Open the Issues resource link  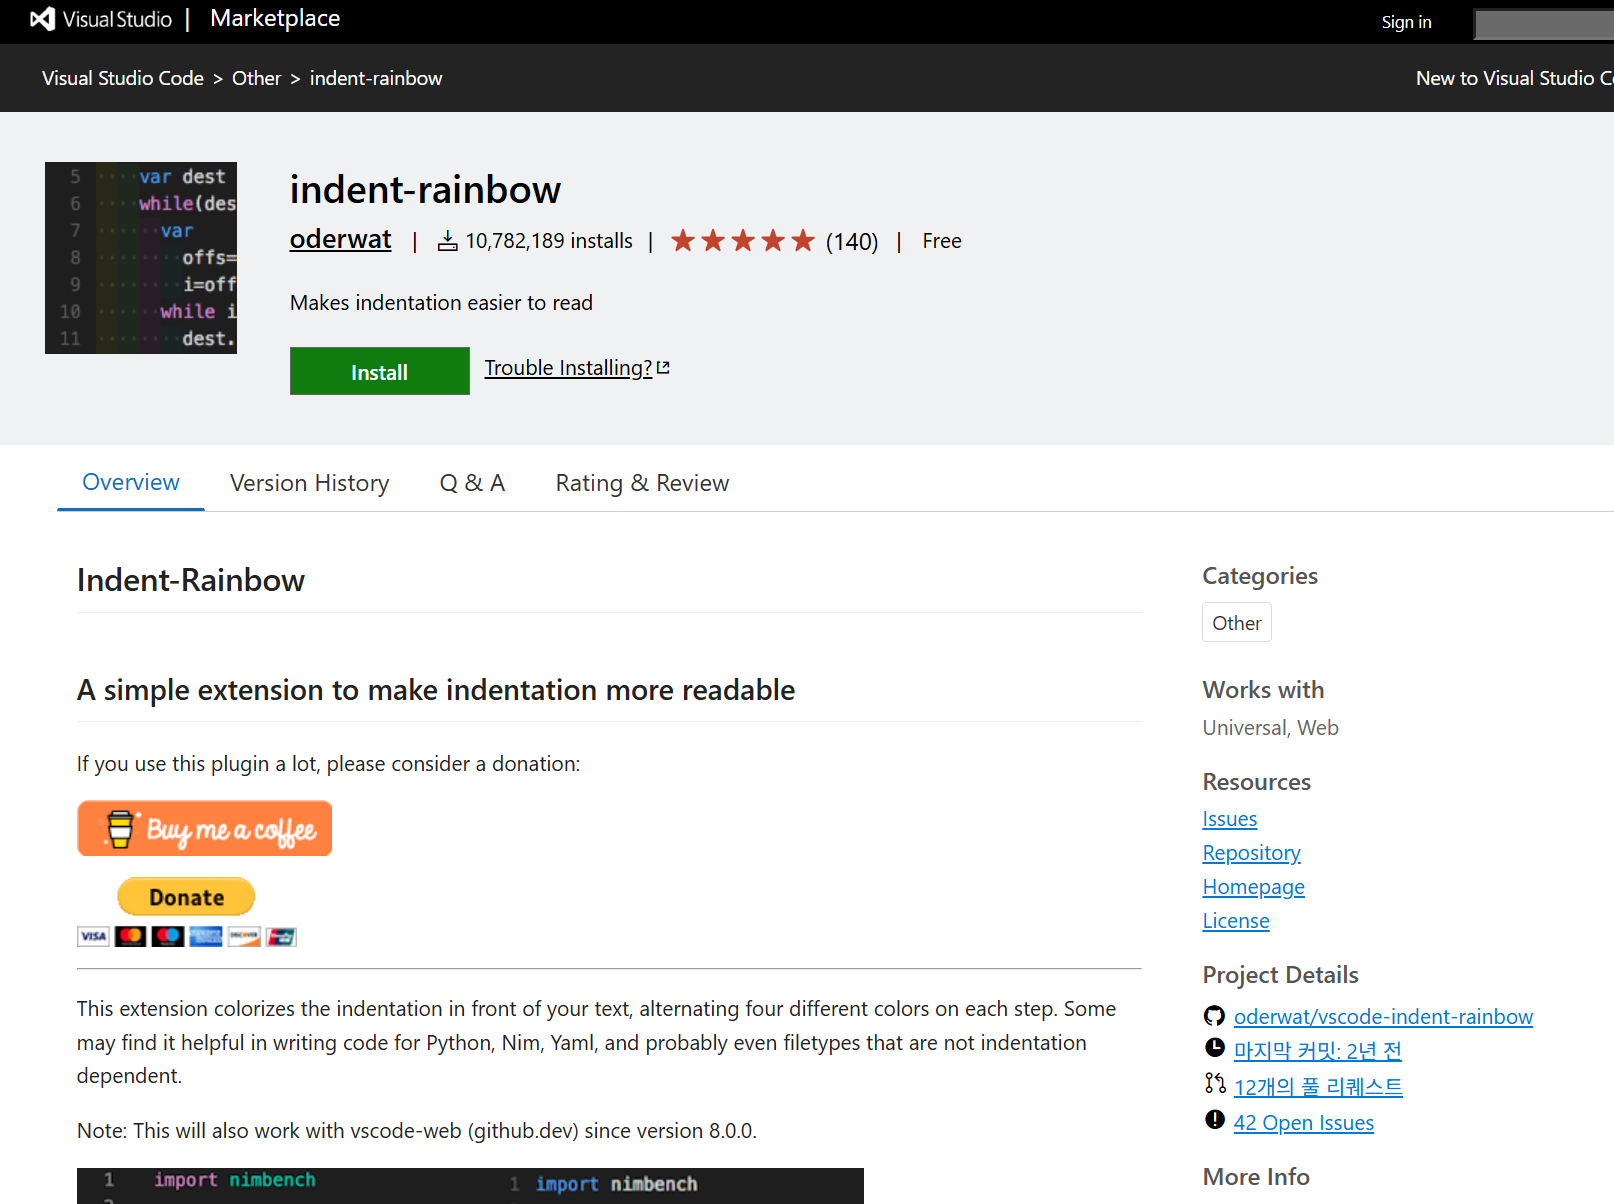point(1229,819)
